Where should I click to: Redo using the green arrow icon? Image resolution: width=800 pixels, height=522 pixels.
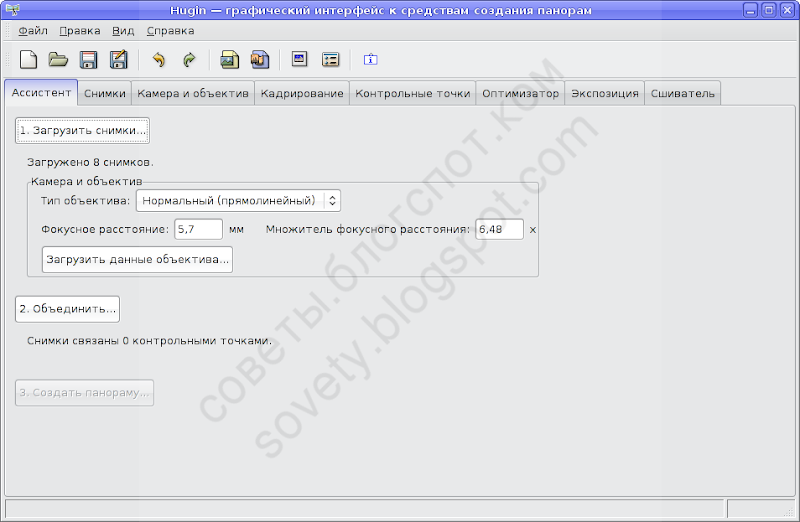(x=189, y=60)
